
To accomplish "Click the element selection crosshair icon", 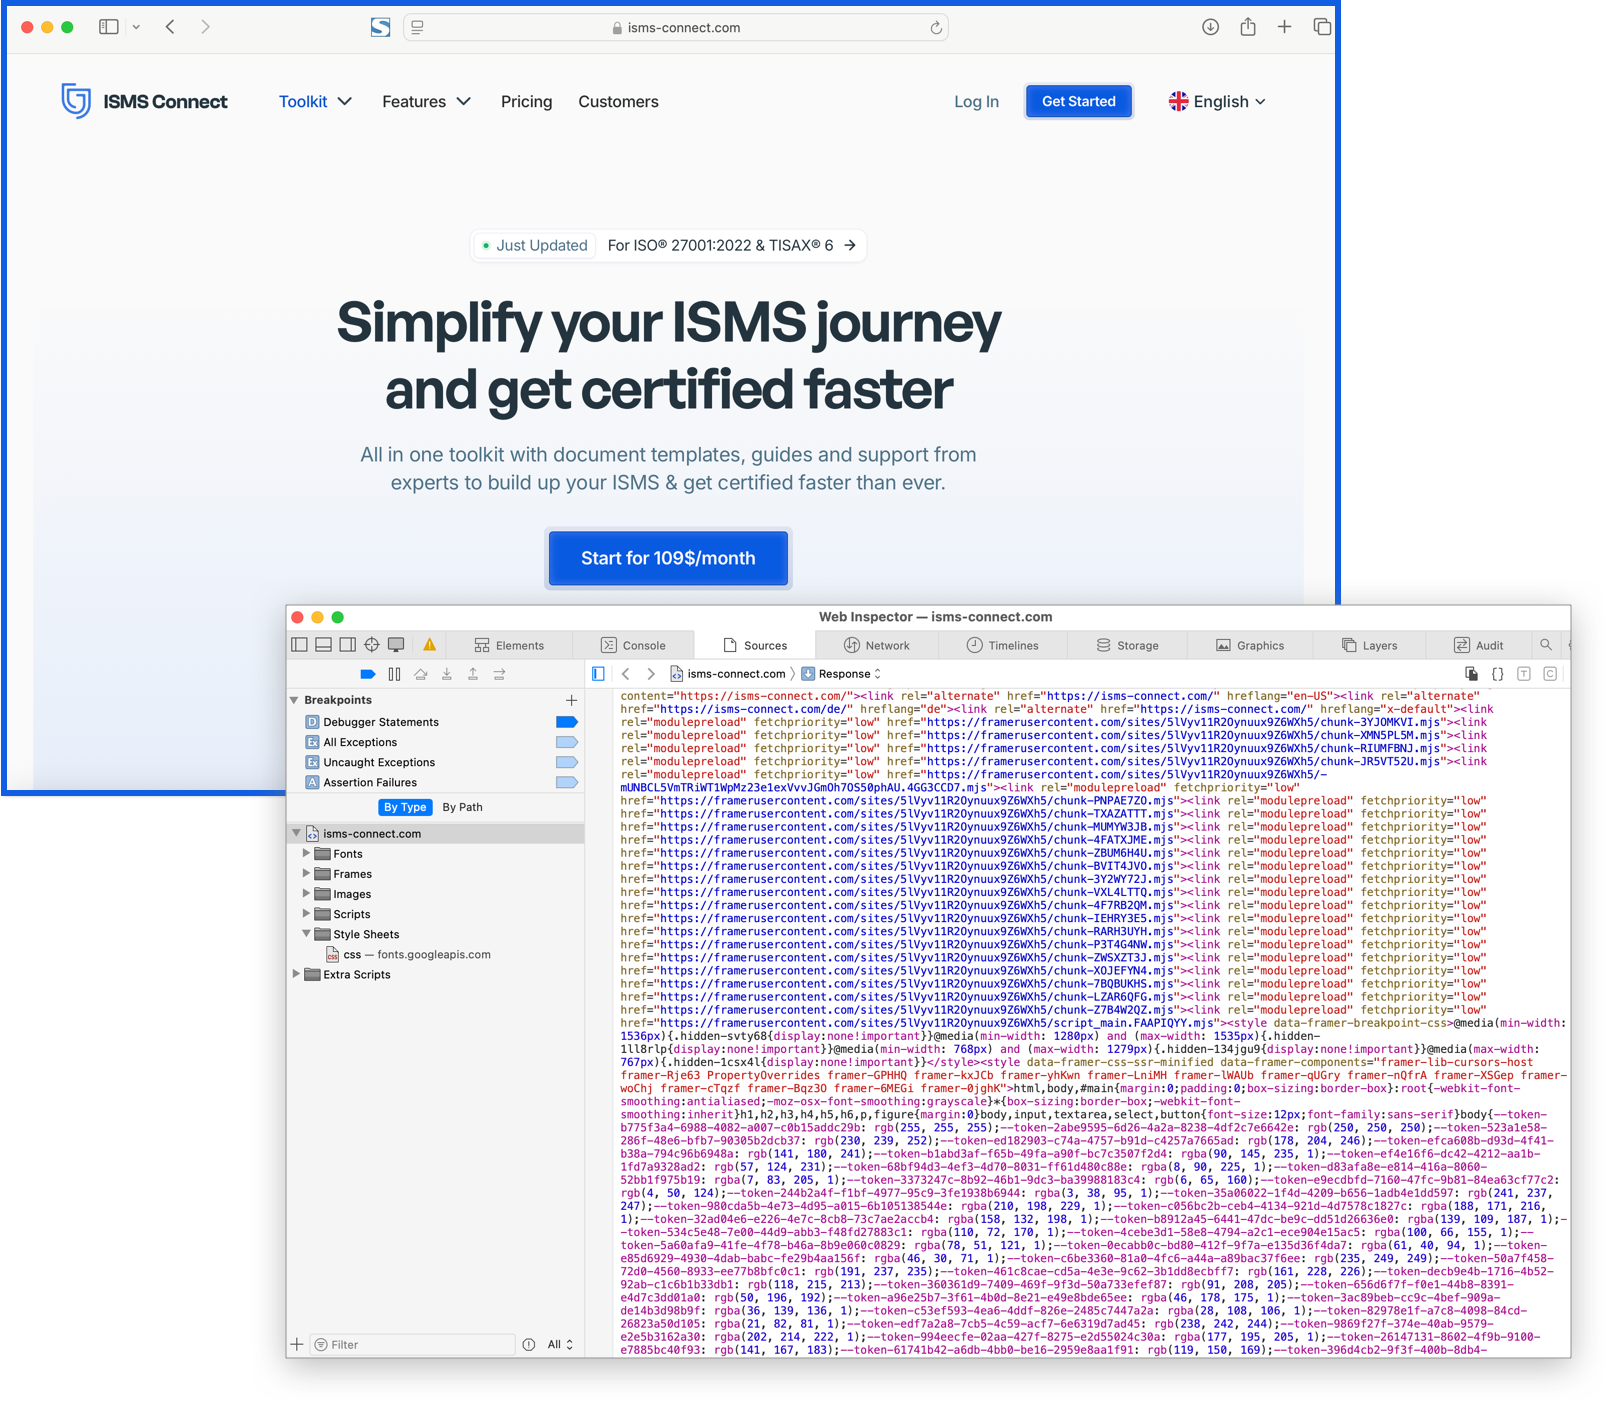I will (x=372, y=645).
